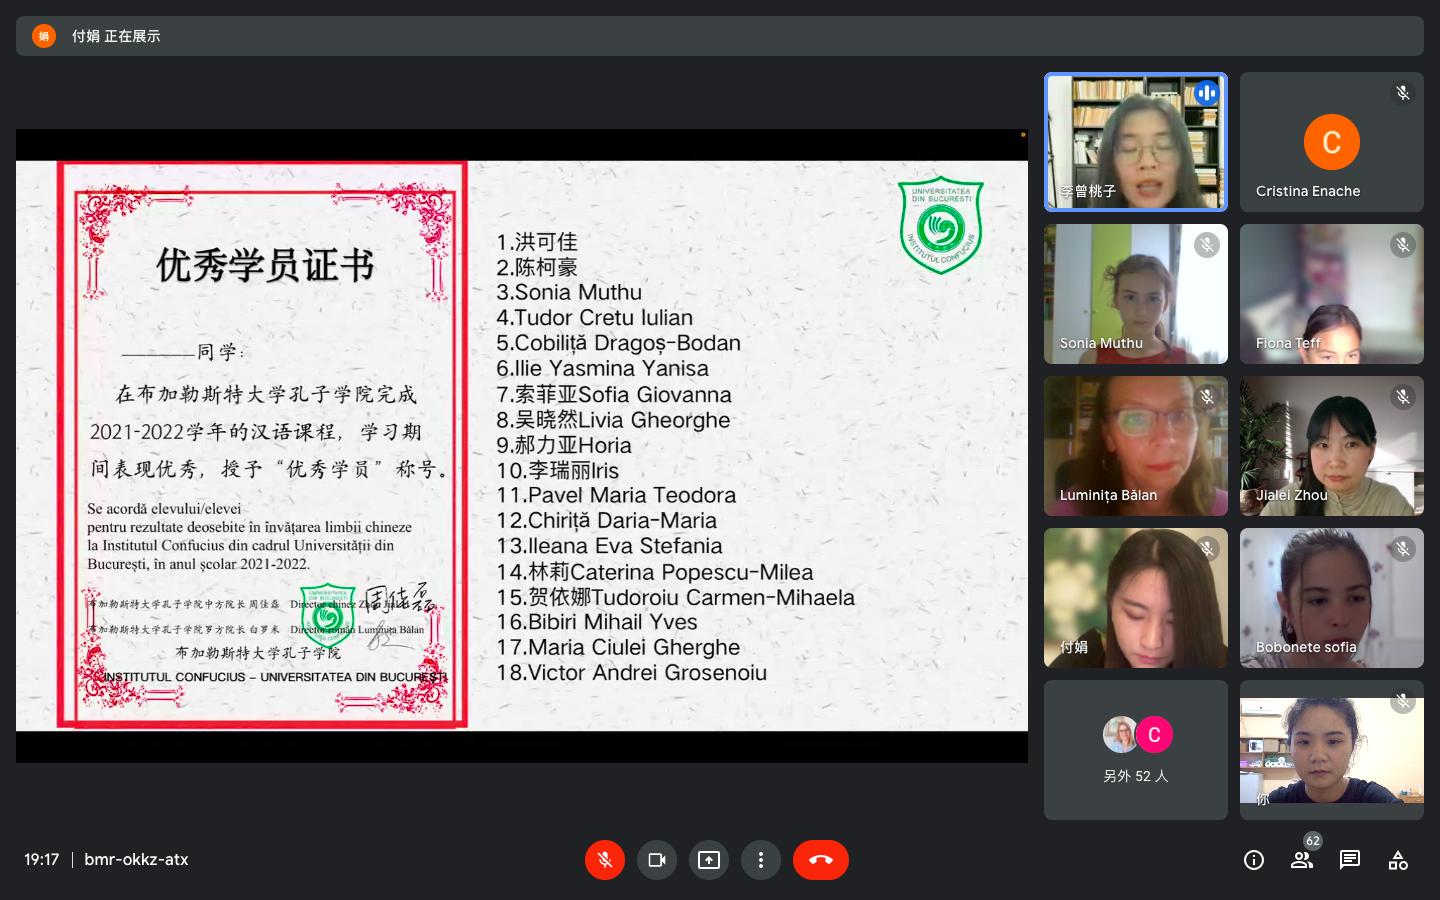Click Sonia Muthu's video tile
1440x900 pixels.
point(1135,294)
